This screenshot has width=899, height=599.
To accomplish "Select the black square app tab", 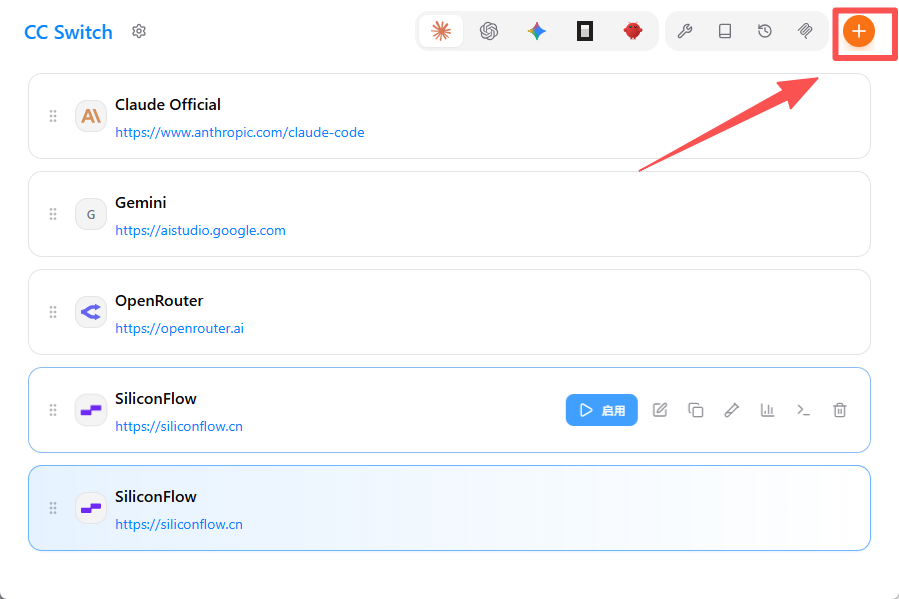I will point(585,31).
